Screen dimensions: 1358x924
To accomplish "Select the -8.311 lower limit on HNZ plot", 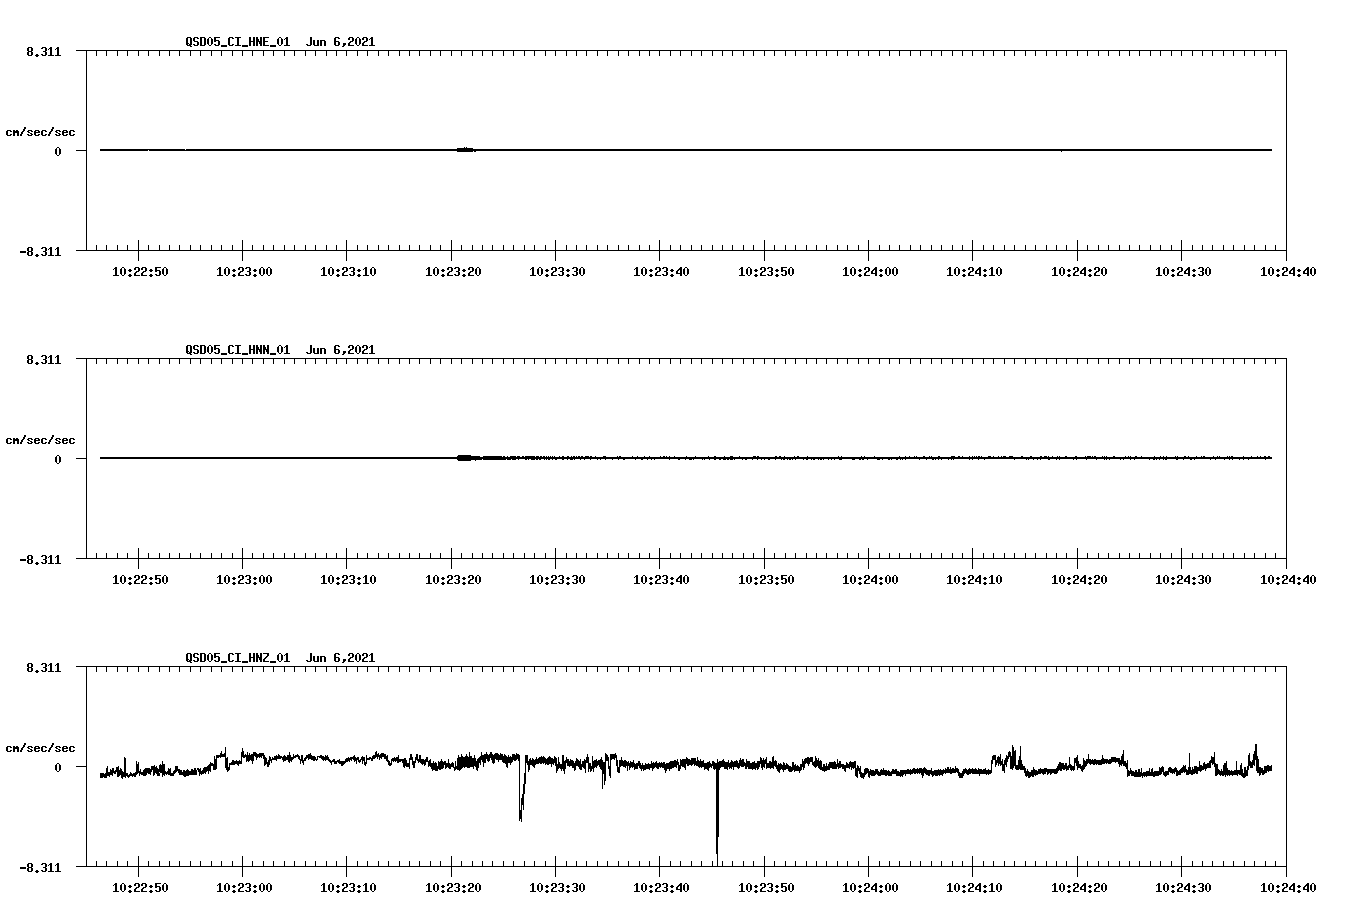I will coord(40,868).
